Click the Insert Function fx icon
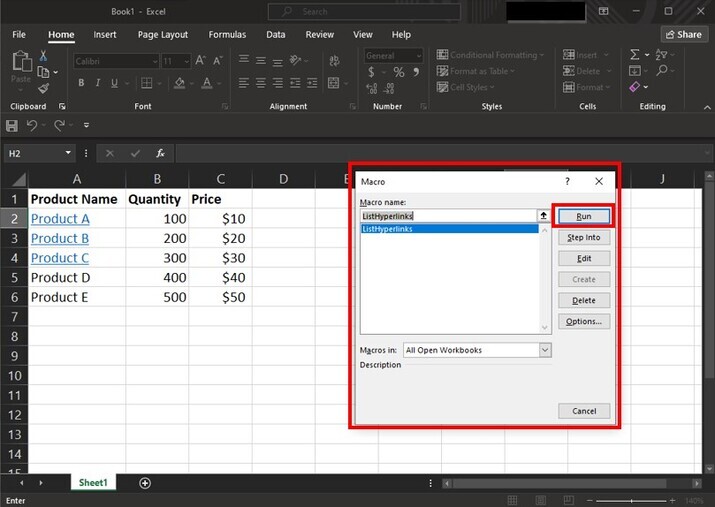715x507 pixels. point(160,153)
